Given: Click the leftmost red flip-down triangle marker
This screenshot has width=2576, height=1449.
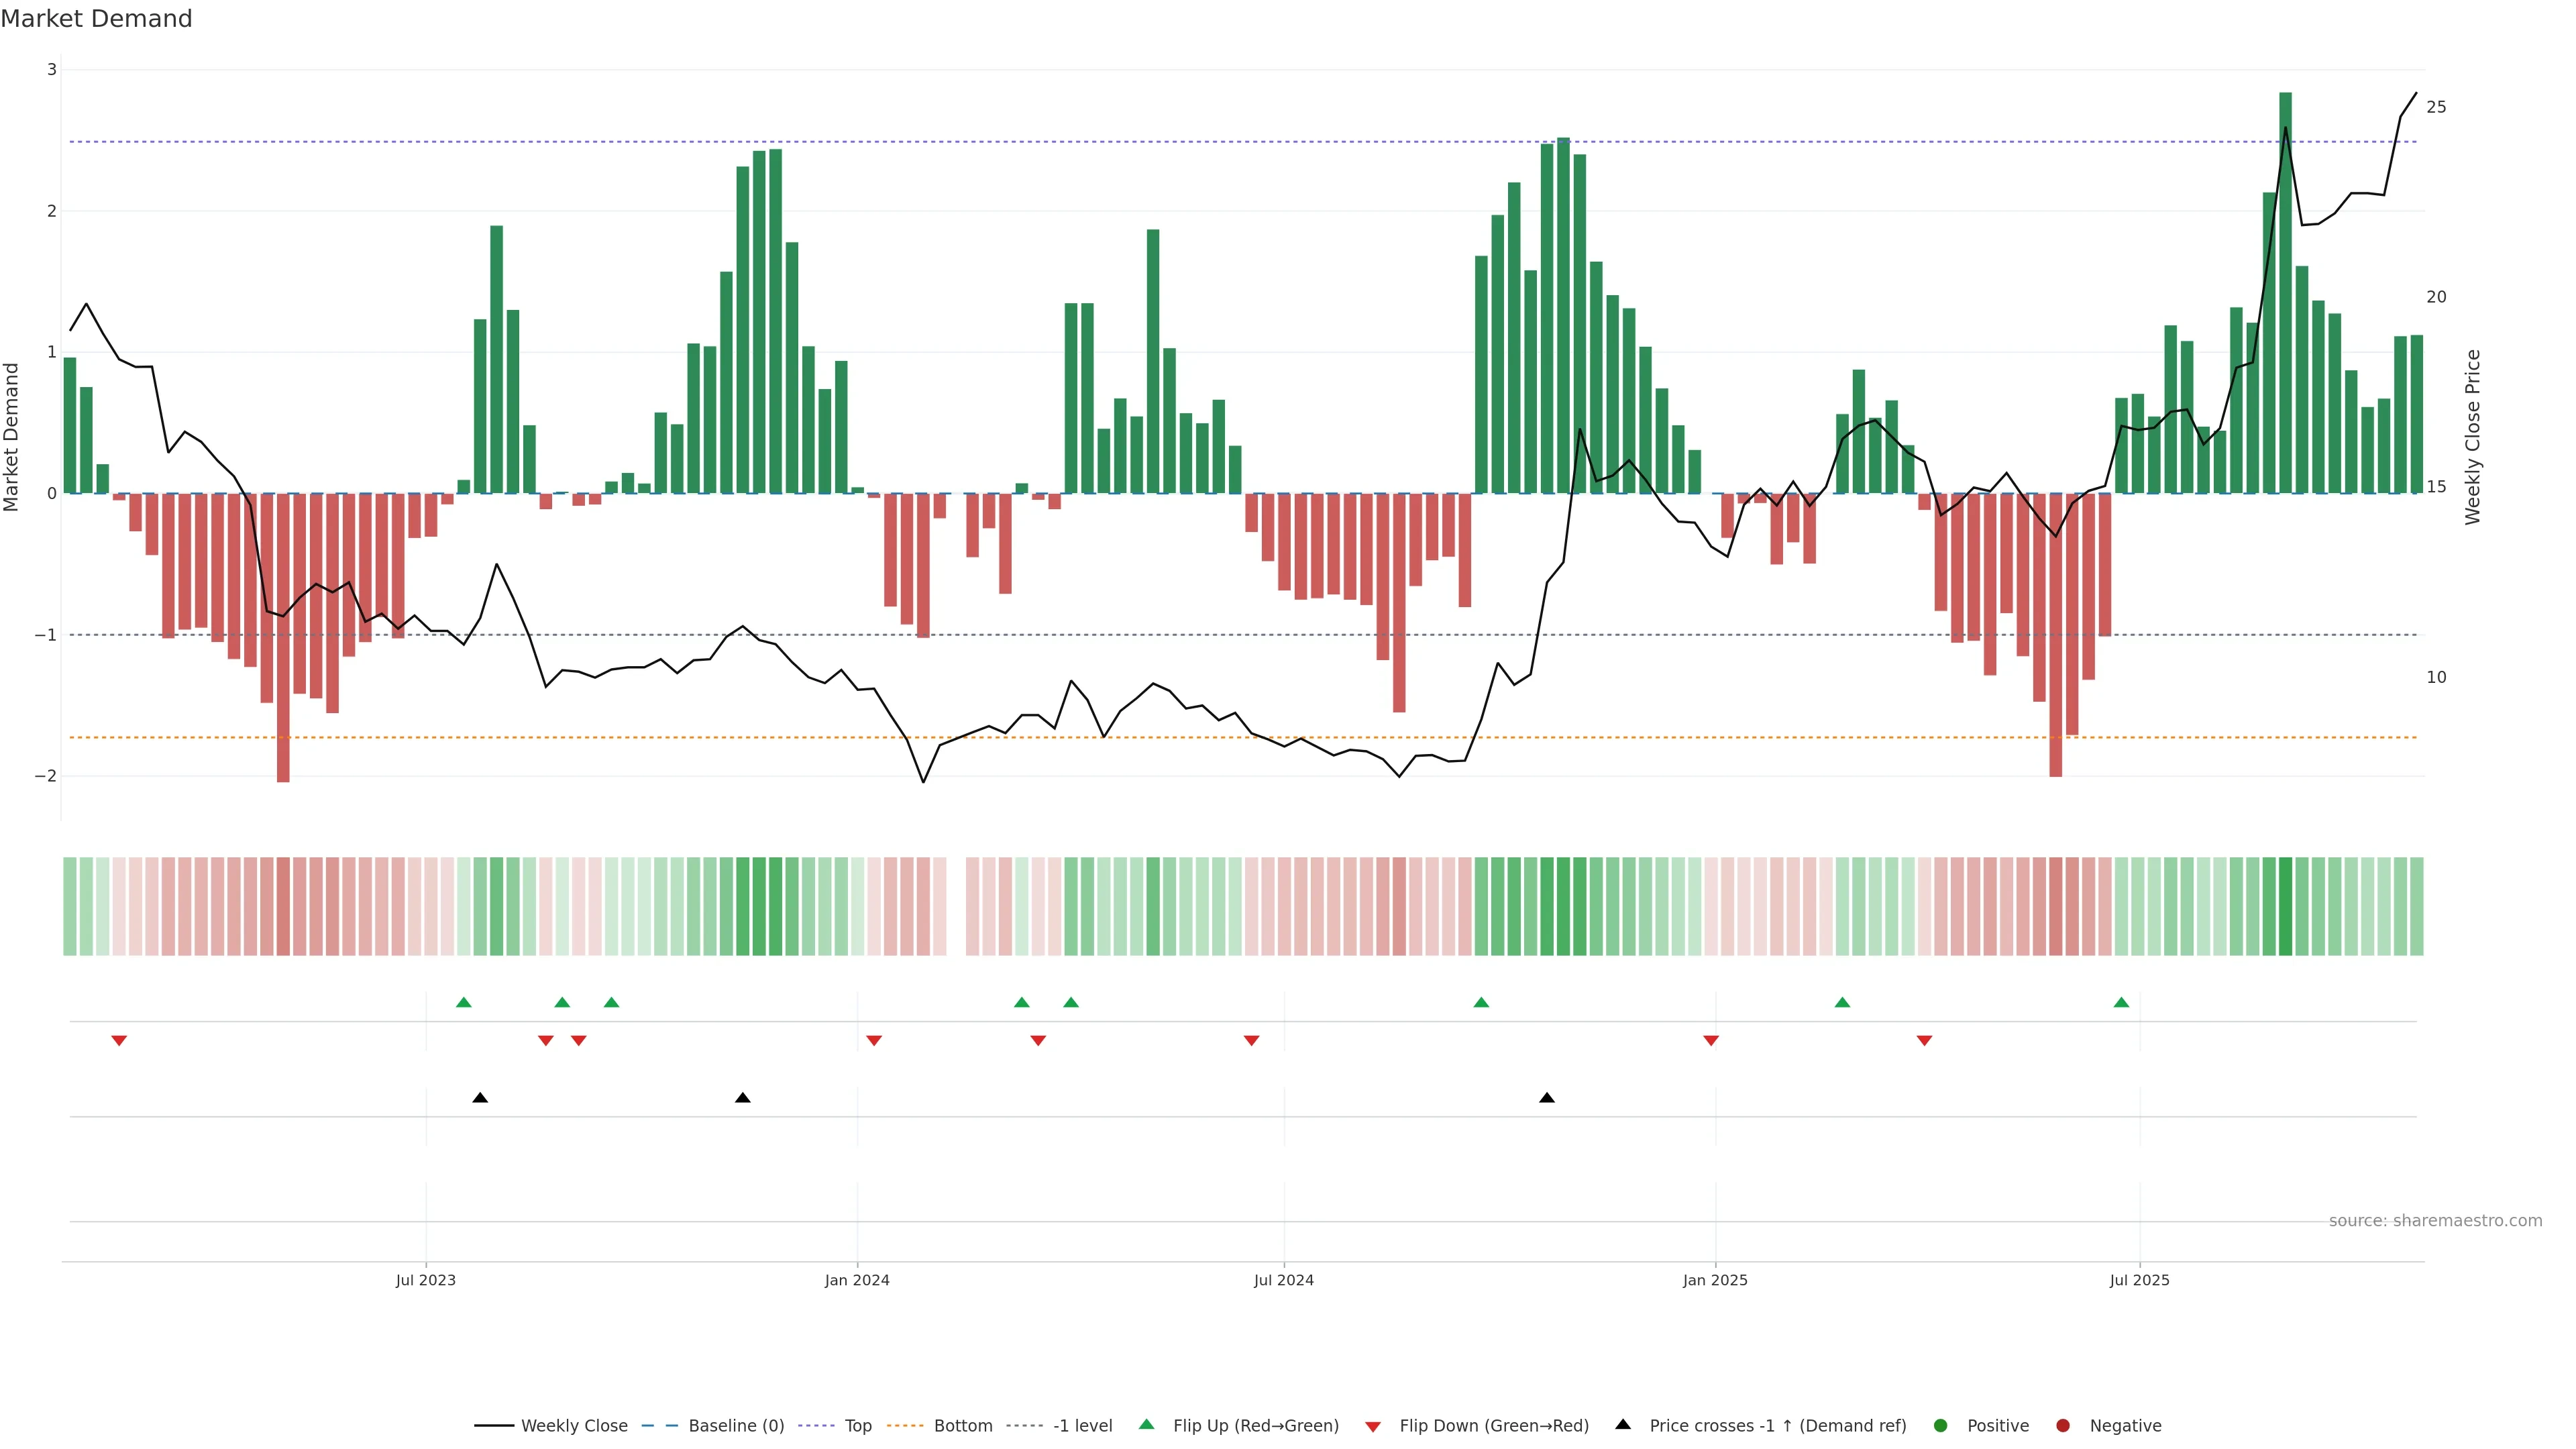Looking at the screenshot, I should click(x=119, y=1041).
